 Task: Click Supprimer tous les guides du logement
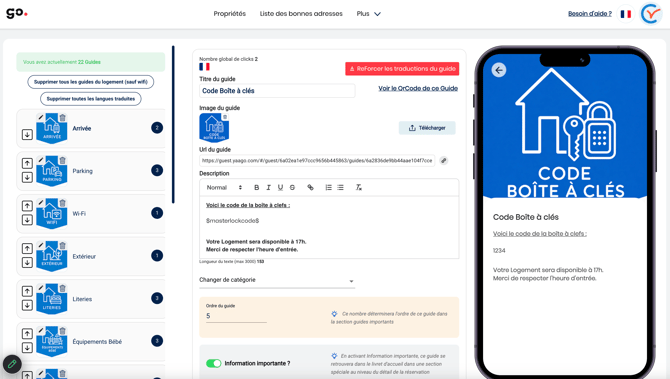pos(91,82)
